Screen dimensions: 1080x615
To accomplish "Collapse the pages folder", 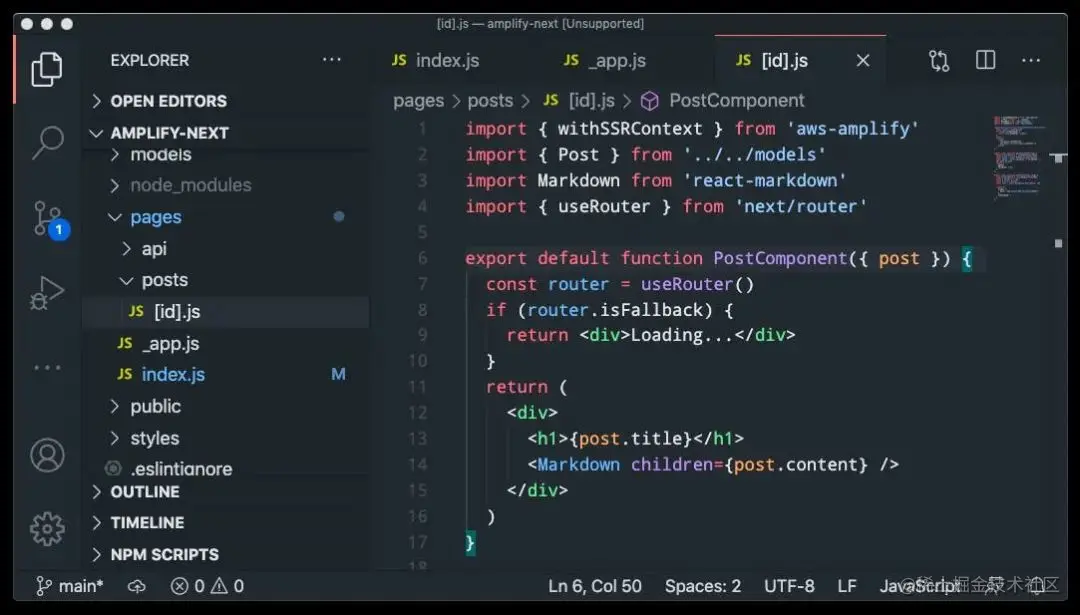I will point(226,217).
